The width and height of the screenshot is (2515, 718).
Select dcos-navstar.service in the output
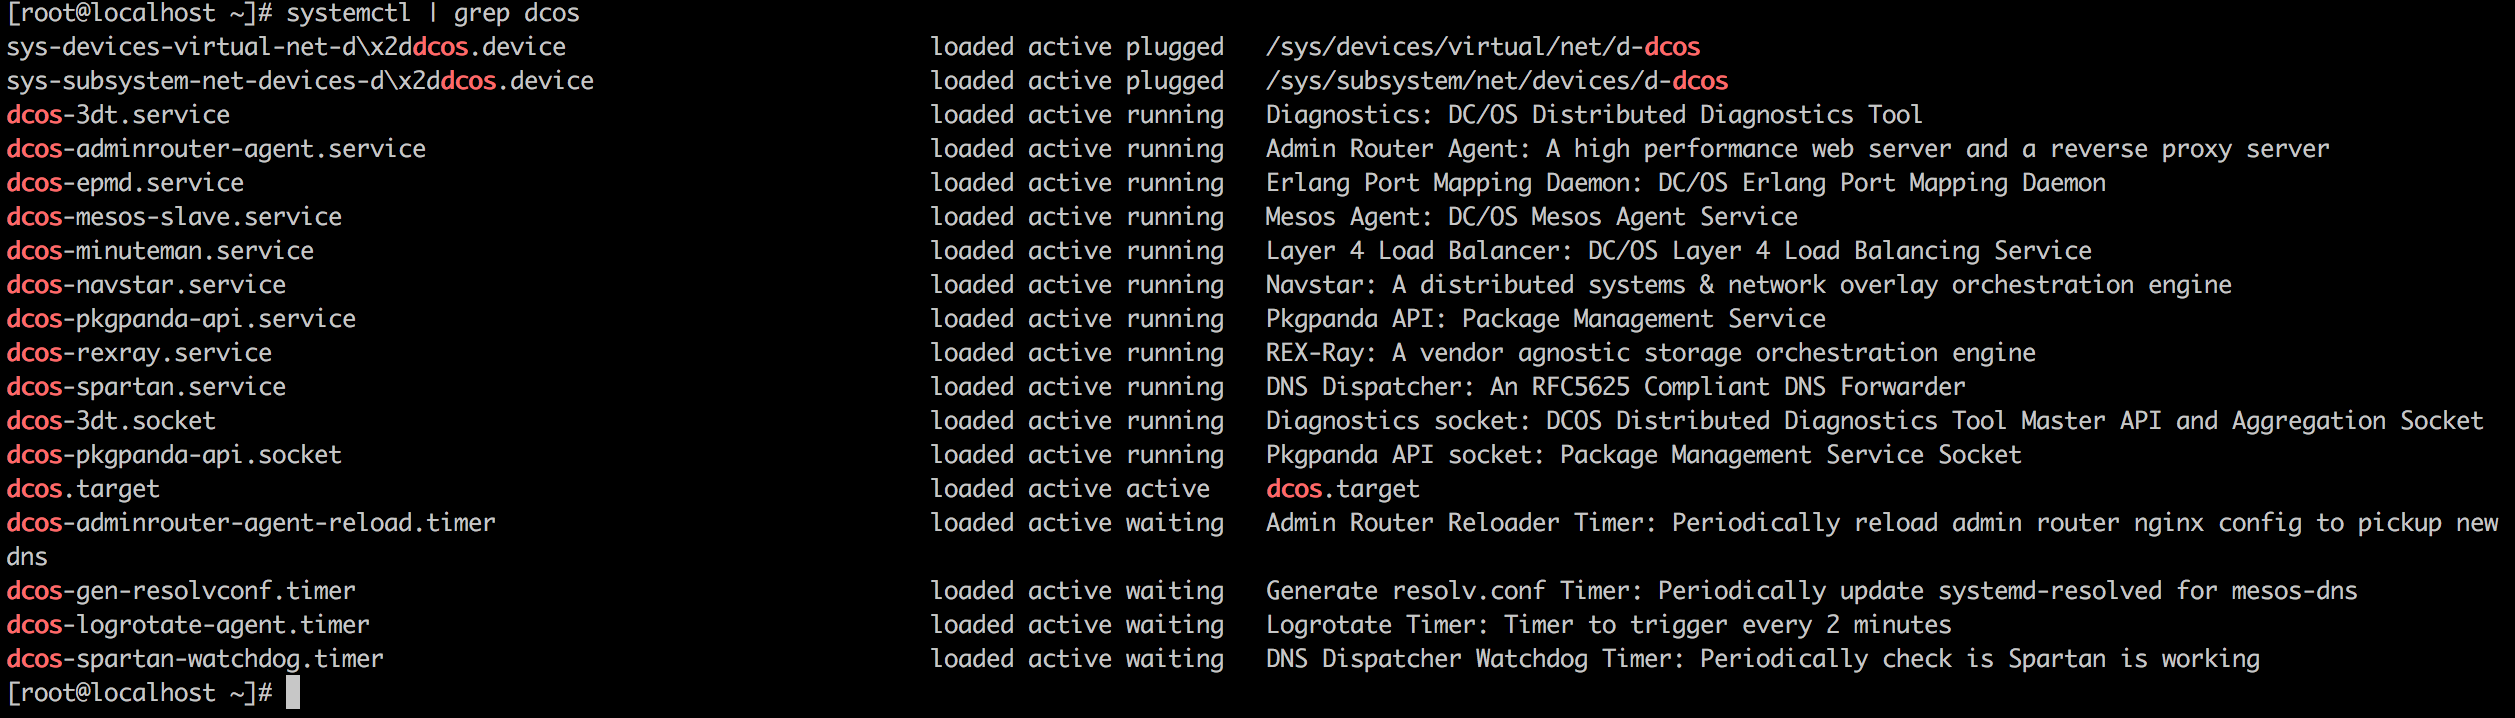[146, 285]
